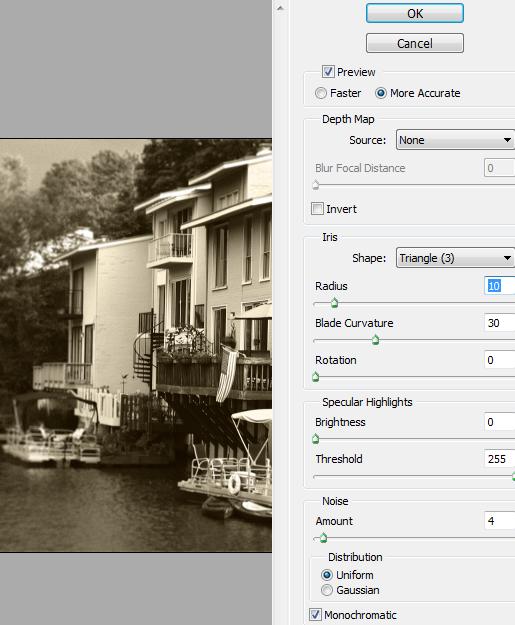Screen dimensions: 515x625
Task: Click the Rotation slider handle
Action: (316, 377)
